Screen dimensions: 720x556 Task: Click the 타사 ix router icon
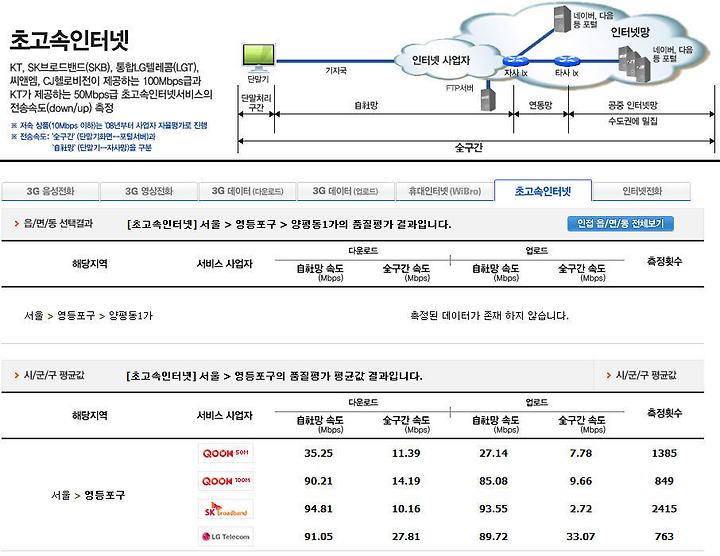pos(567,61)
